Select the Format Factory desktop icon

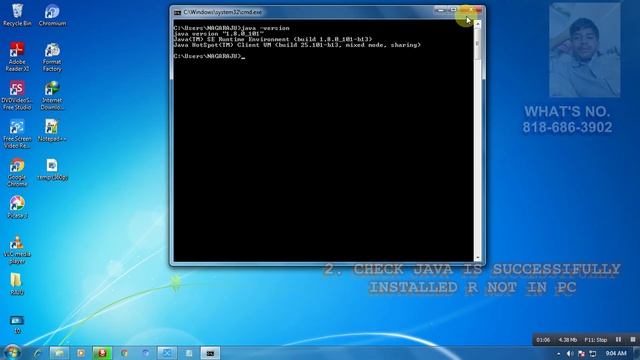pos(52,57)
